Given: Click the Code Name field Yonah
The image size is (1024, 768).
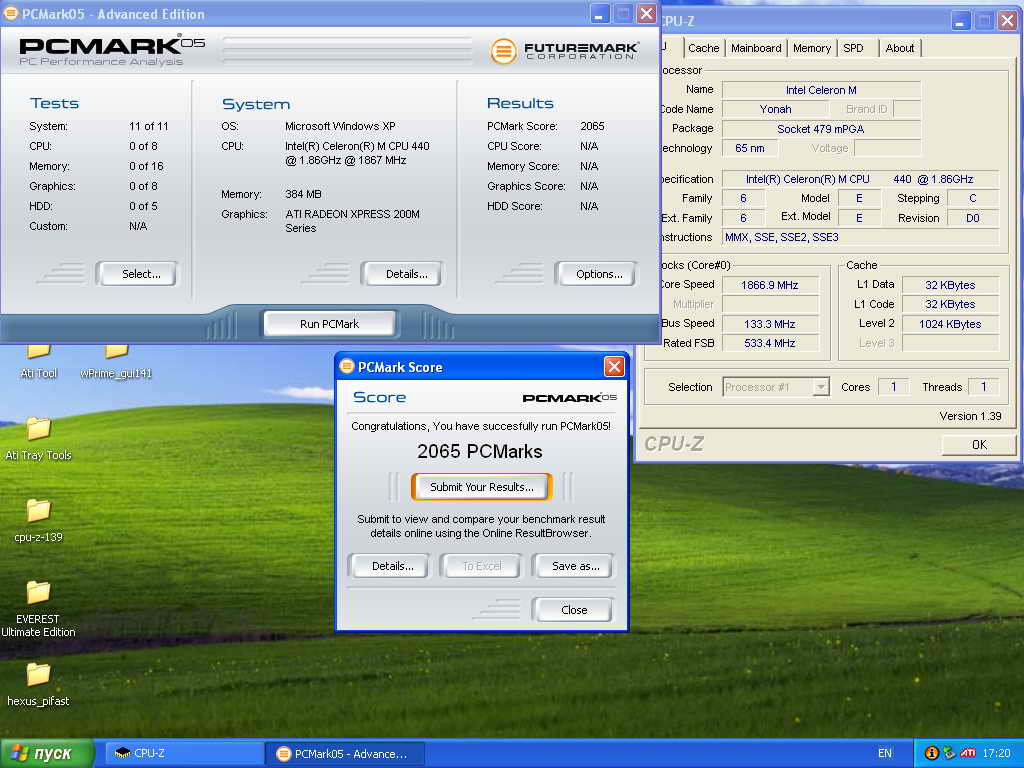Looking at the screenshot, I should click(x=775, y=109).
